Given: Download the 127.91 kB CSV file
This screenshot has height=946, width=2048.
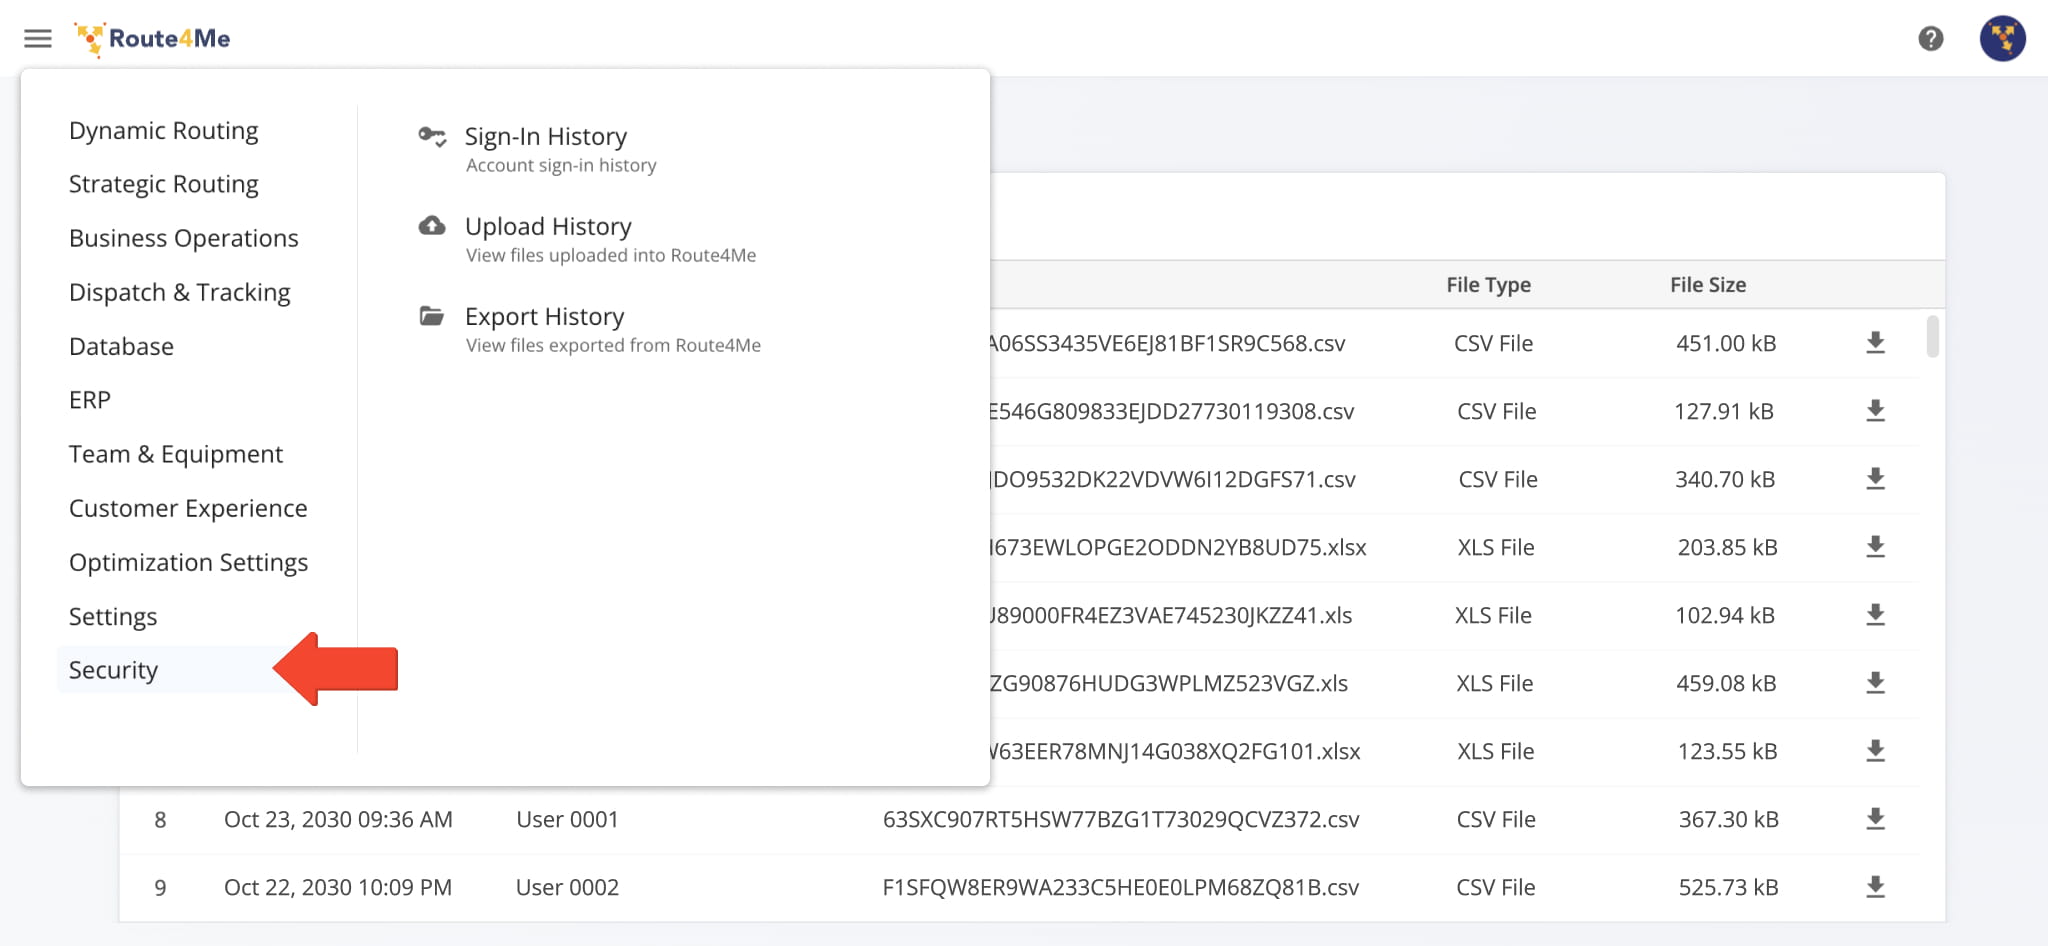Looking at the screenshot, I should [1875, 411].
